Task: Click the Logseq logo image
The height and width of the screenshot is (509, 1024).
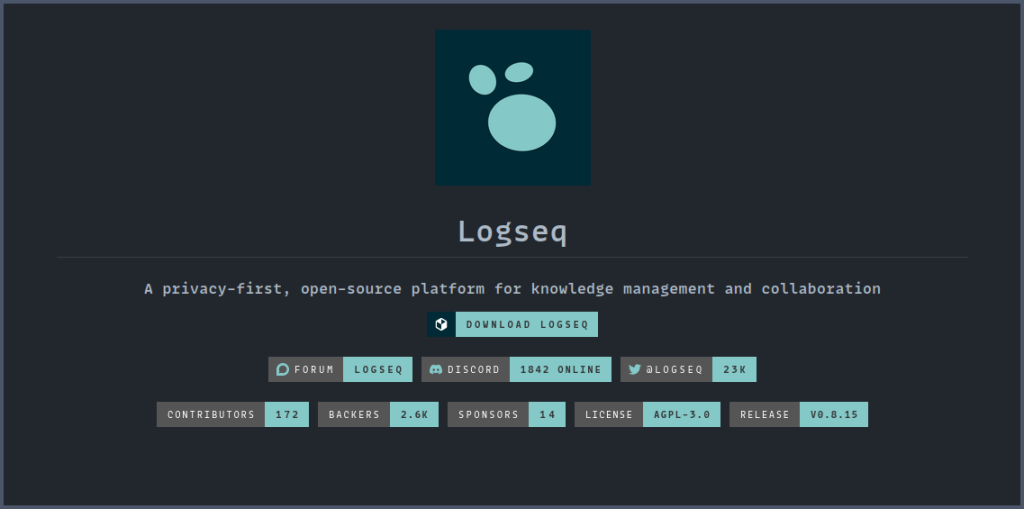Action: (513, 107)
